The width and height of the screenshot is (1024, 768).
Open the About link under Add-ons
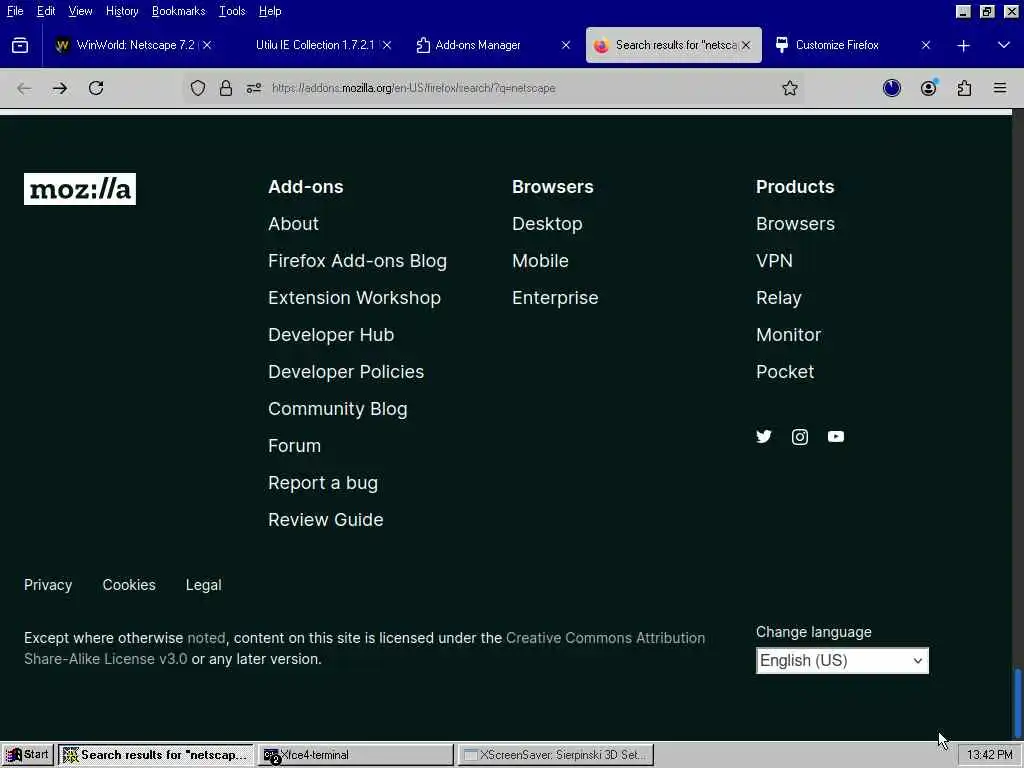[x=293, y=224]
